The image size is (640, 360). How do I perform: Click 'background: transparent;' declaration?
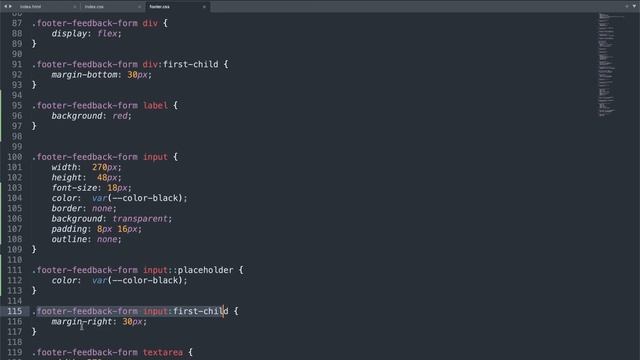(x=112, y=219)
